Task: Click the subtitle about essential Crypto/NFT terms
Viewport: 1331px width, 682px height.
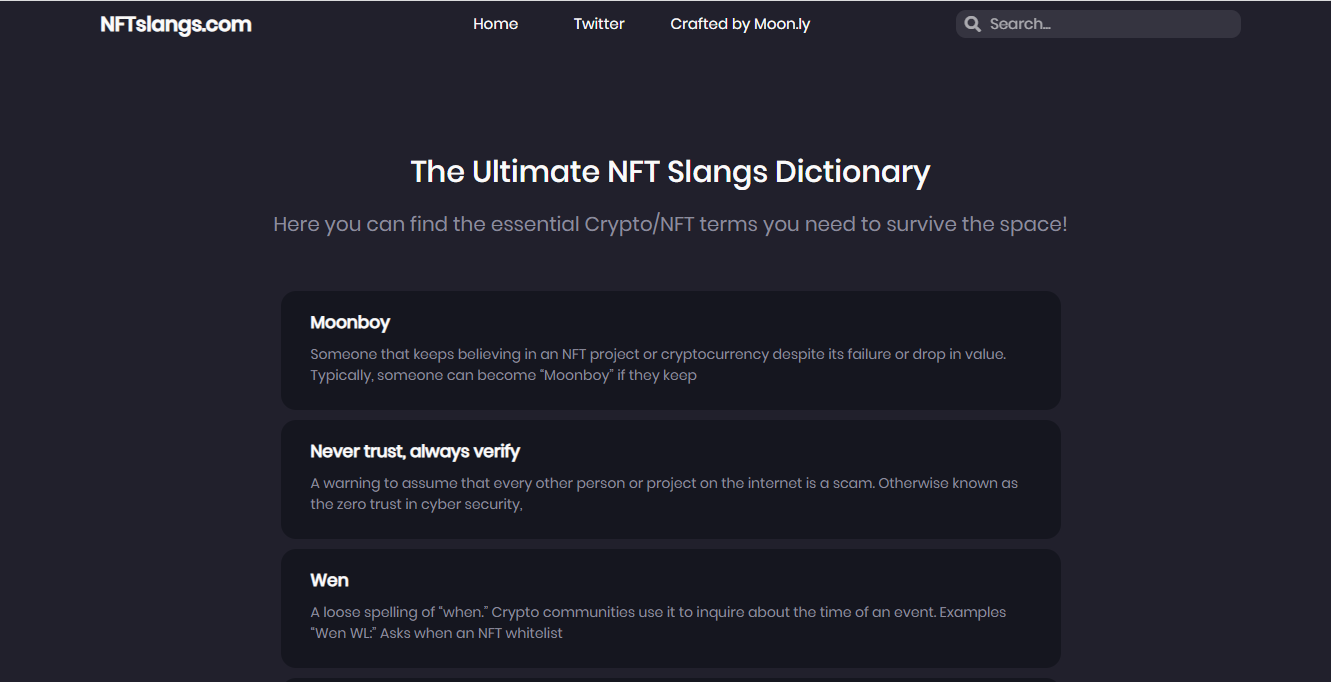Action: pyautogui.click(x=670, y=224)
